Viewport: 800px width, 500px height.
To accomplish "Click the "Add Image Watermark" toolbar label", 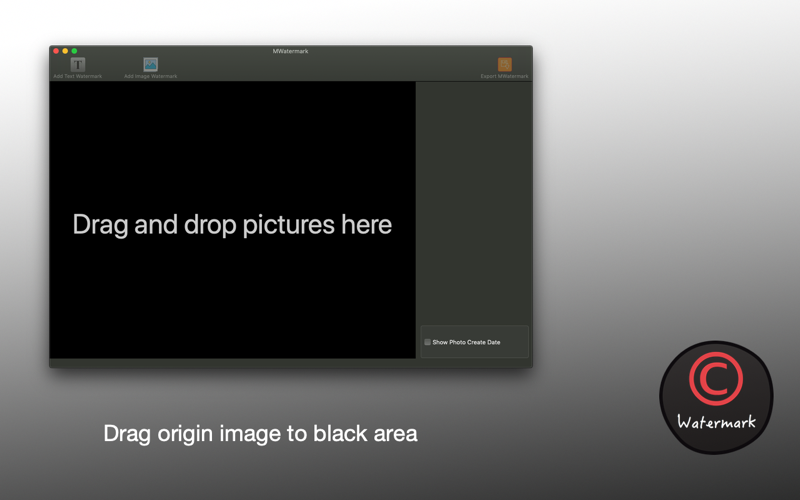I will [x=151, y=77].
